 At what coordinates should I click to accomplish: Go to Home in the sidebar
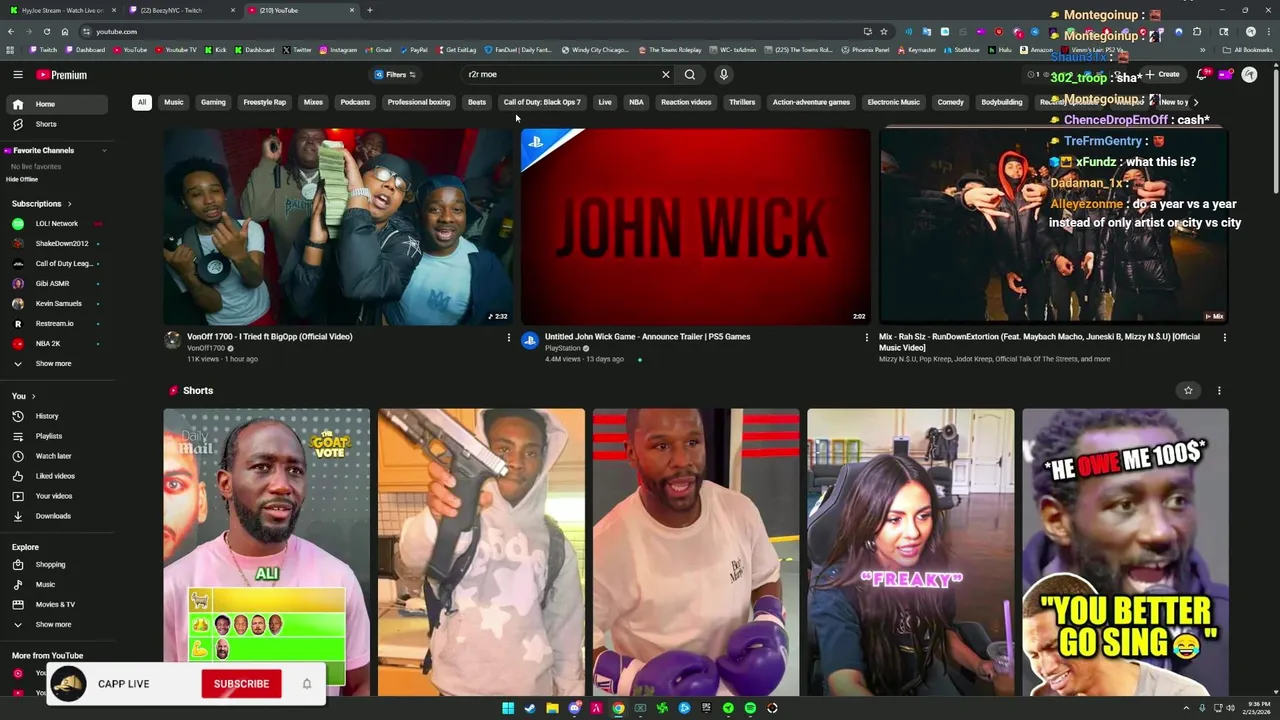tap(57, 104)
